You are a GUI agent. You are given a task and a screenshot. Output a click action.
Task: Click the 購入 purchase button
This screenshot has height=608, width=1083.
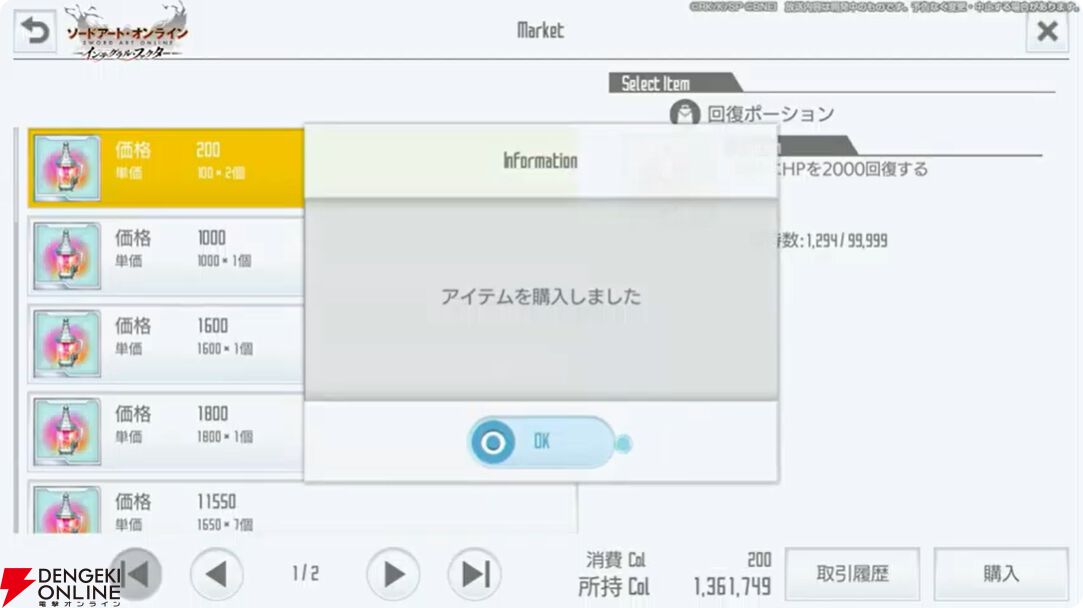click(1001, 574)
